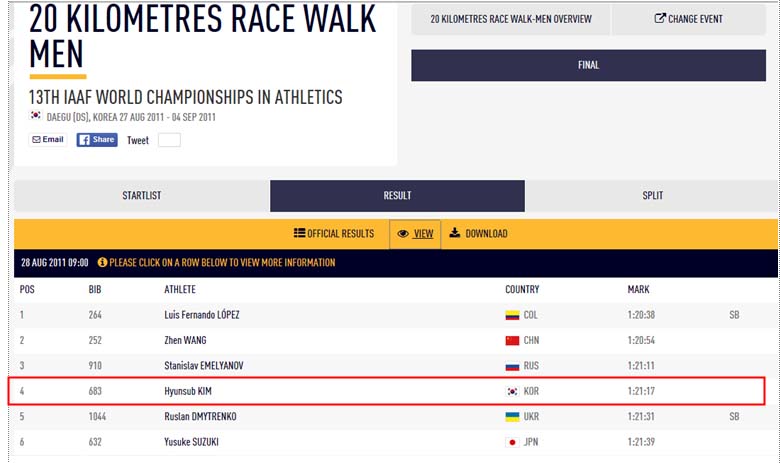Open the Ruslan Dmytrenko result row

[x=396, y=416]
